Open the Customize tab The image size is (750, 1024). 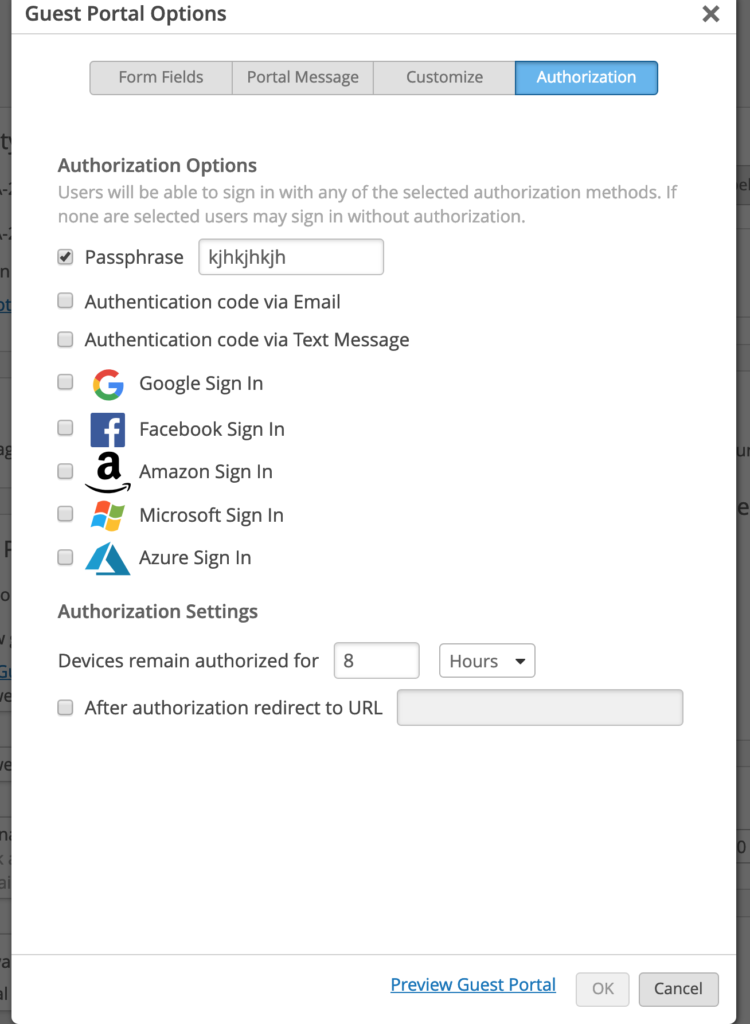pos(443,77)
